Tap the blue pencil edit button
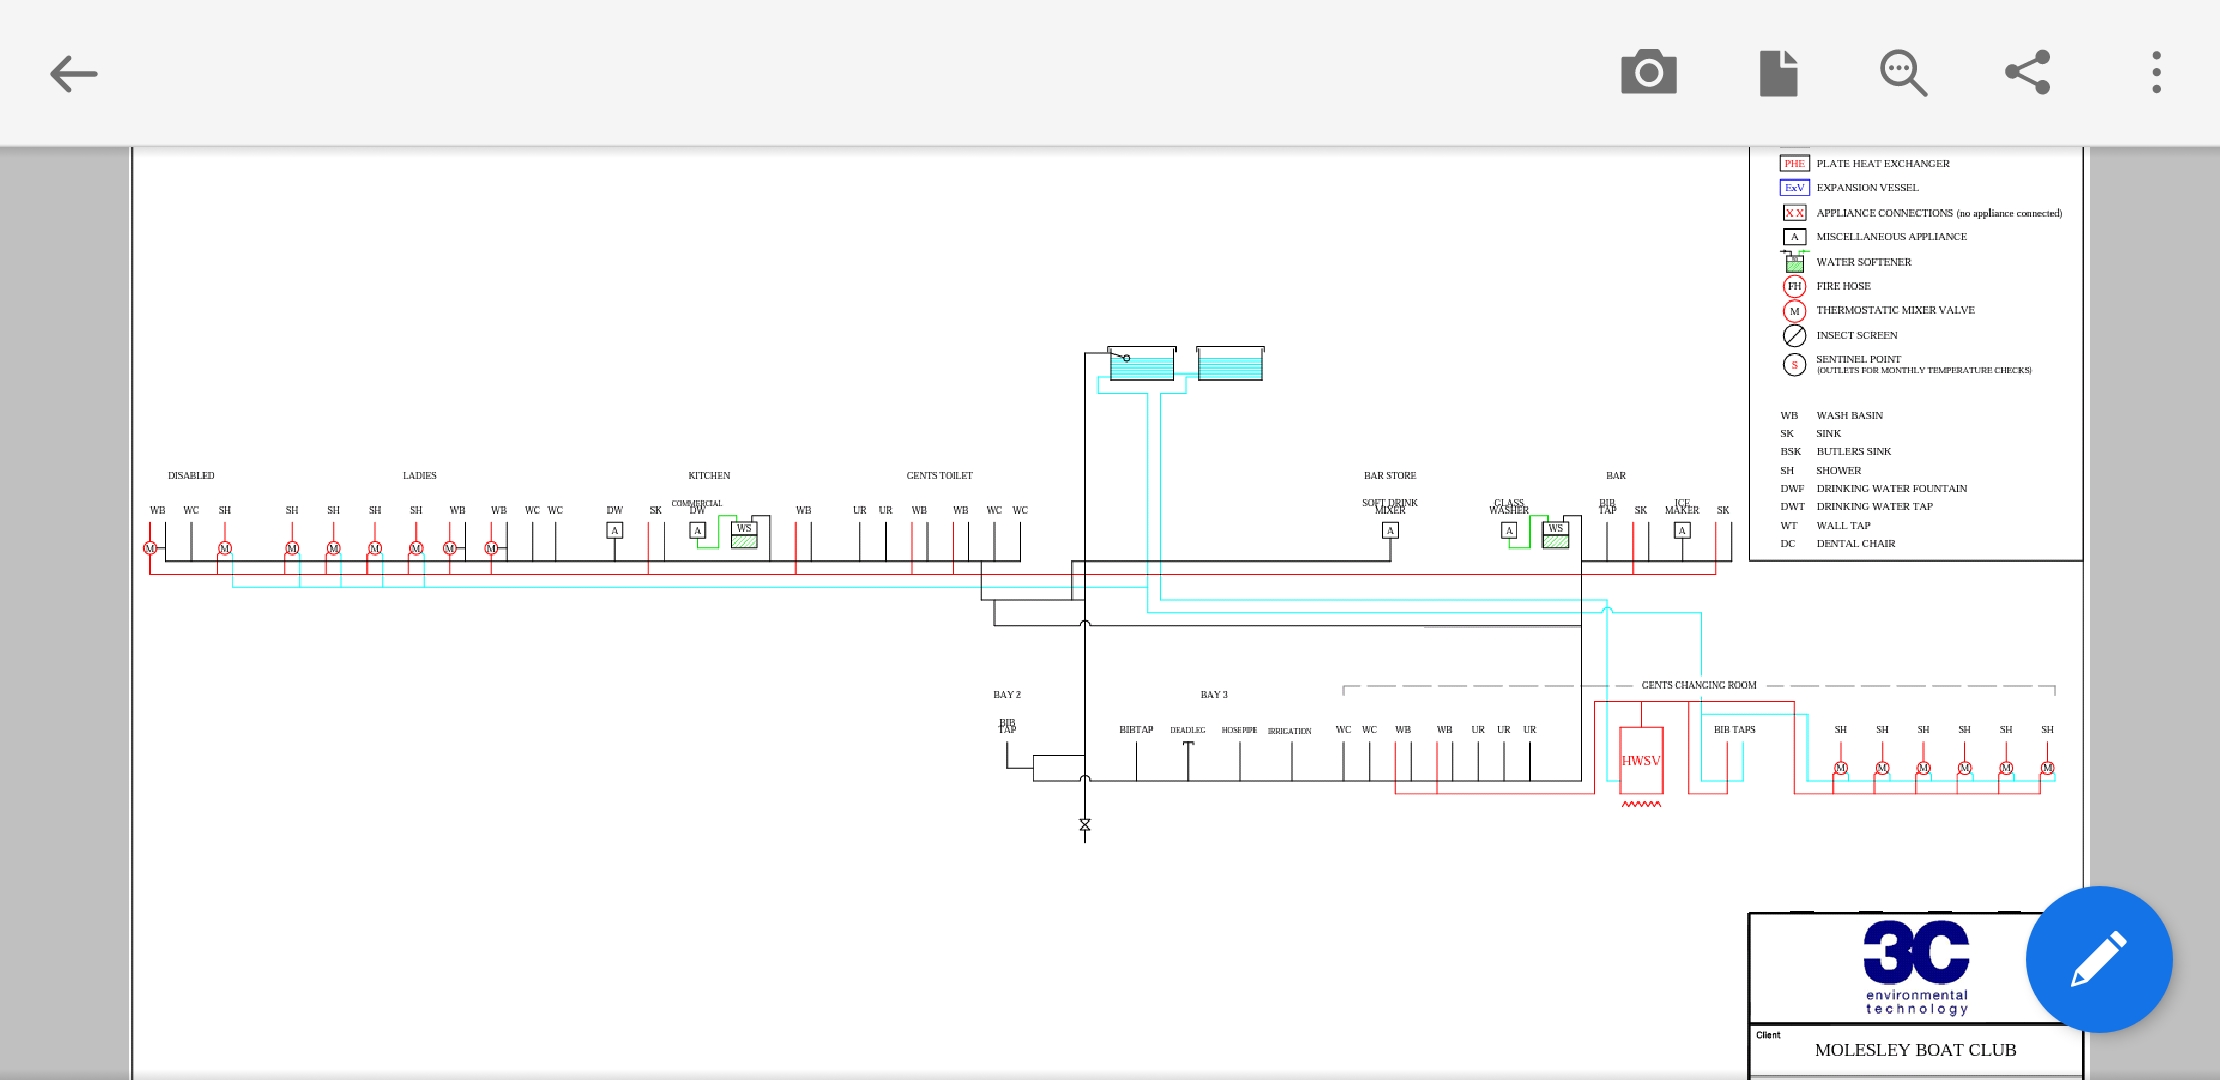The image size is (2220, 1080). tap(2099, 959)
